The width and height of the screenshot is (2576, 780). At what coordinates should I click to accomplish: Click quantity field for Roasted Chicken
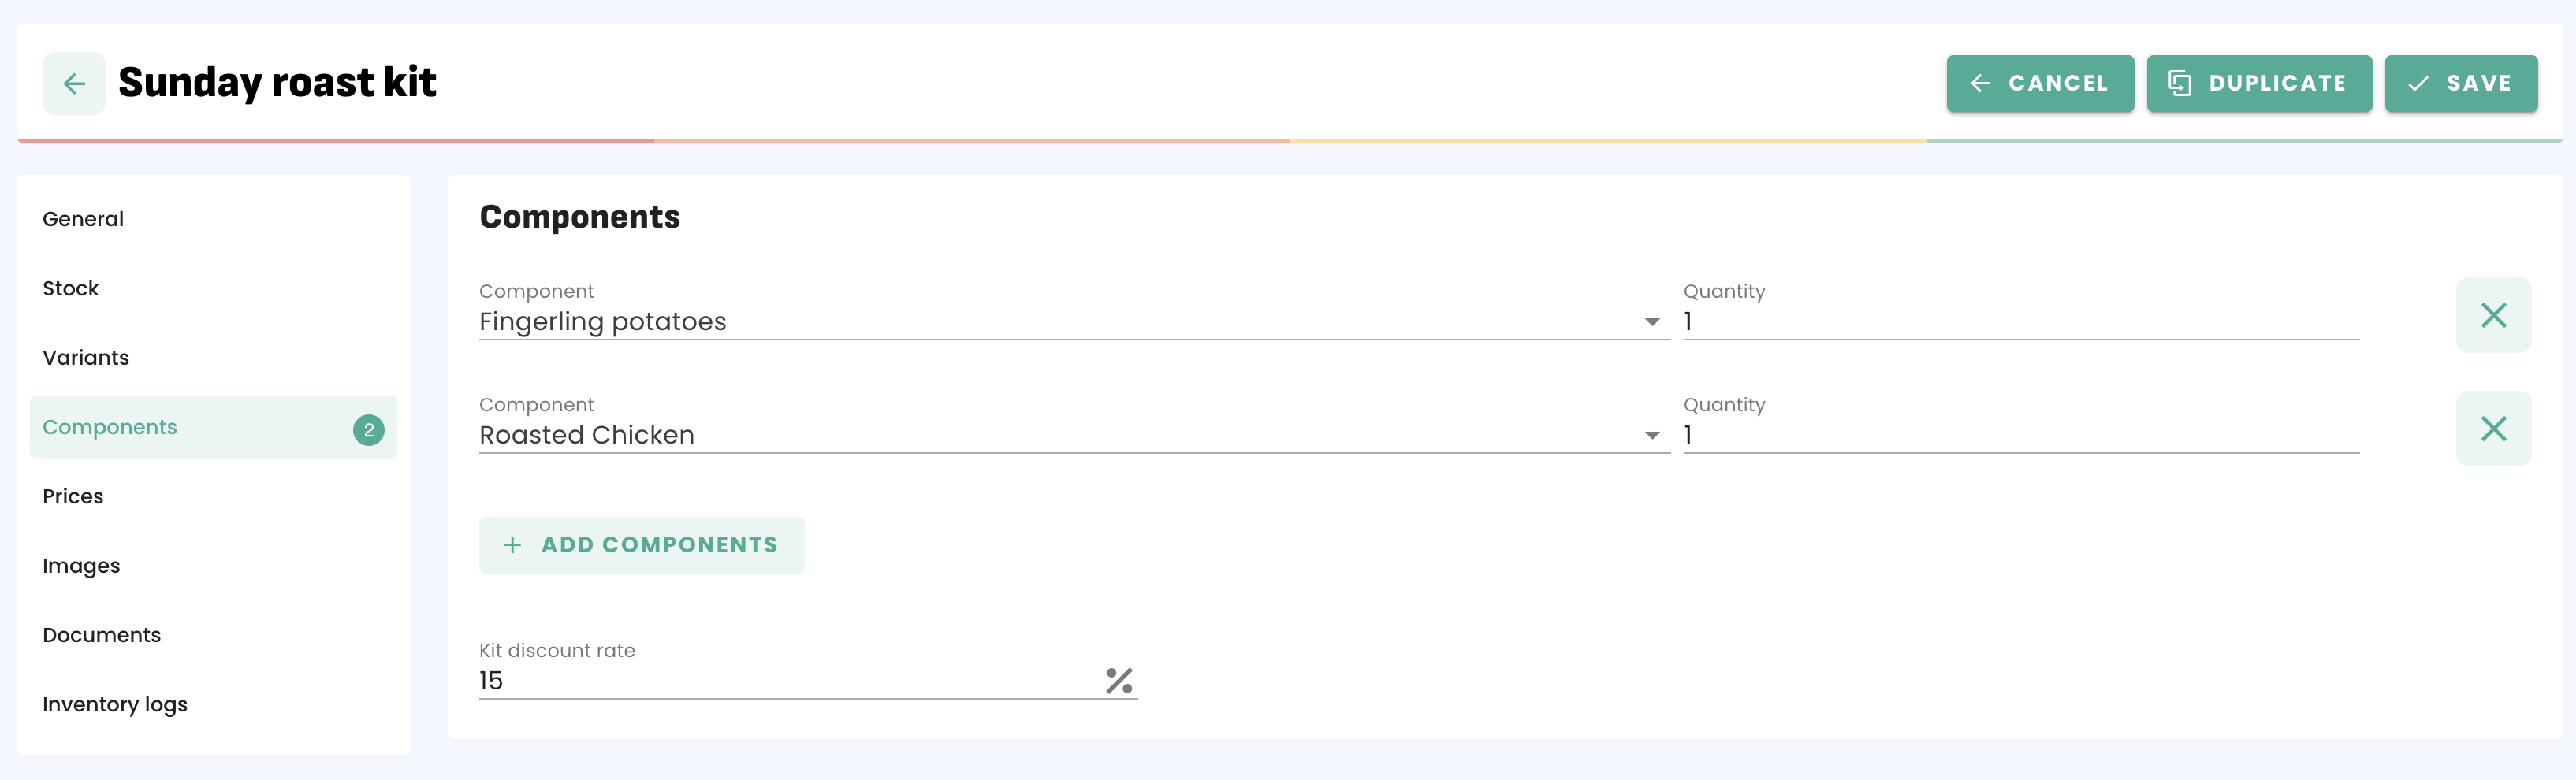tap(2020, 435)
